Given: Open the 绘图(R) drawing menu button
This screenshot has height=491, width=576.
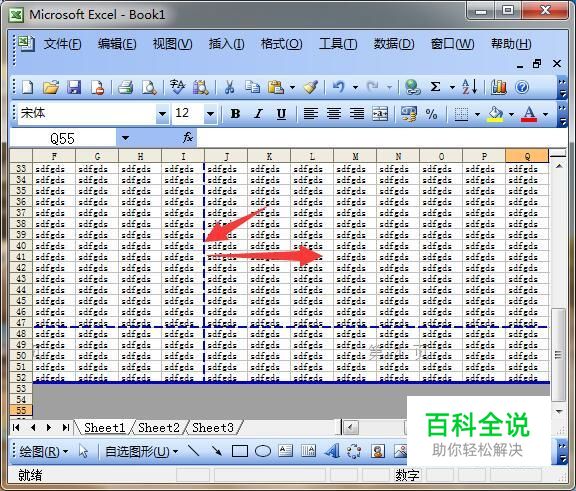Looking at the screenshot, I should 43,451.
